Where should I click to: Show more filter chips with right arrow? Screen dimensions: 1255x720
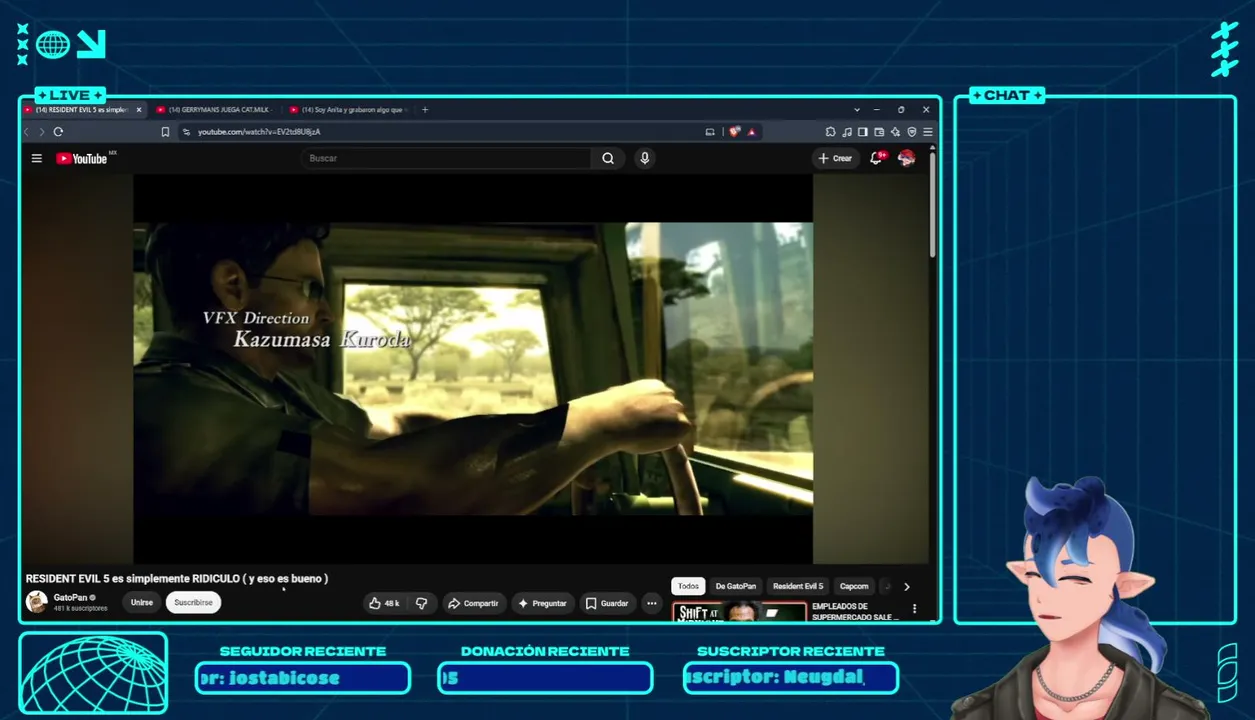pyautogui.click(x=907, y=586)
